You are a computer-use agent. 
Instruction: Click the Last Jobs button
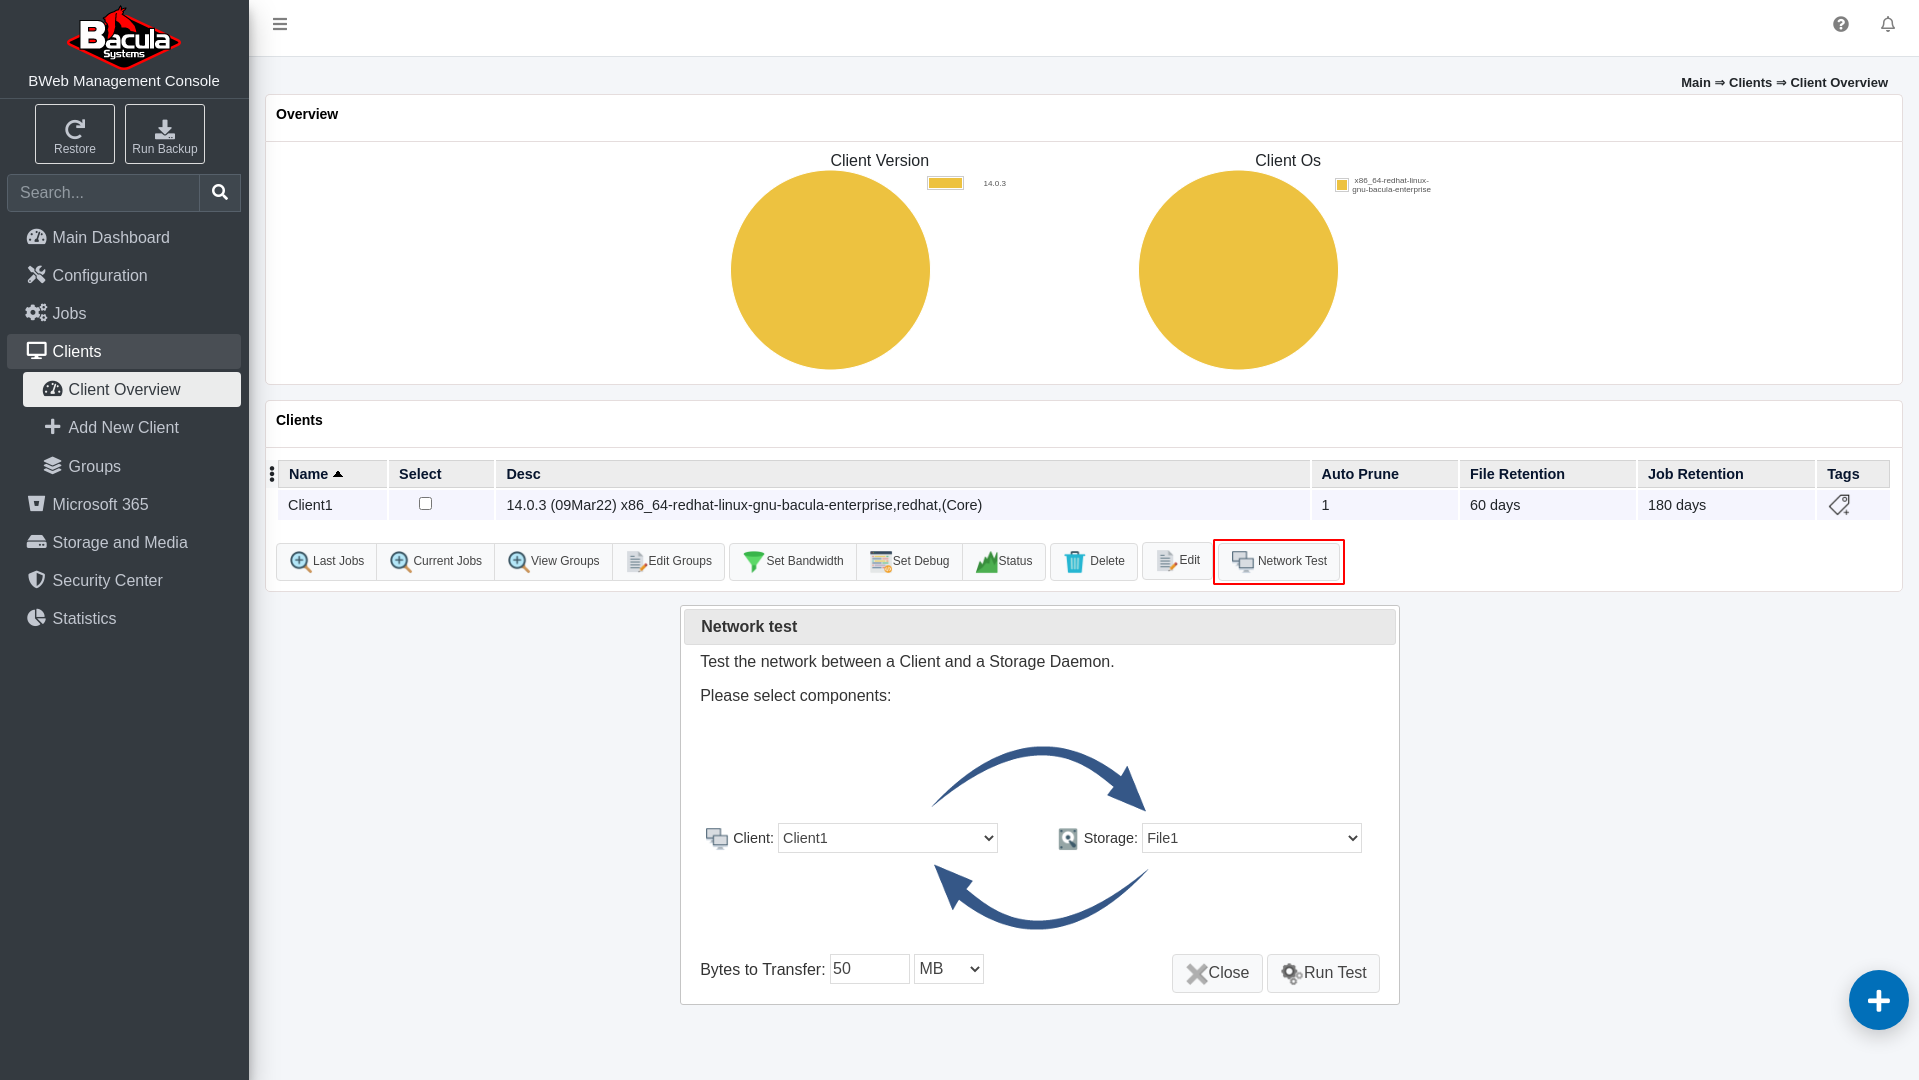[x=327, y=562]
